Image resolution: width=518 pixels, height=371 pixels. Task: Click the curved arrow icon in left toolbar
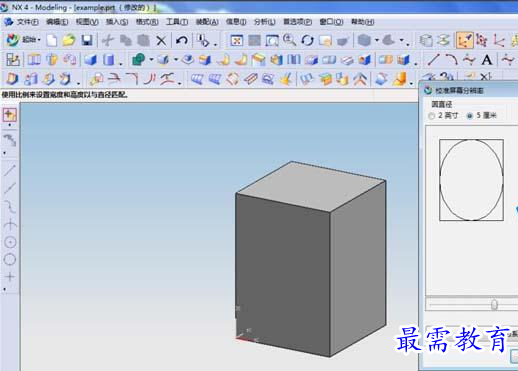10,140
